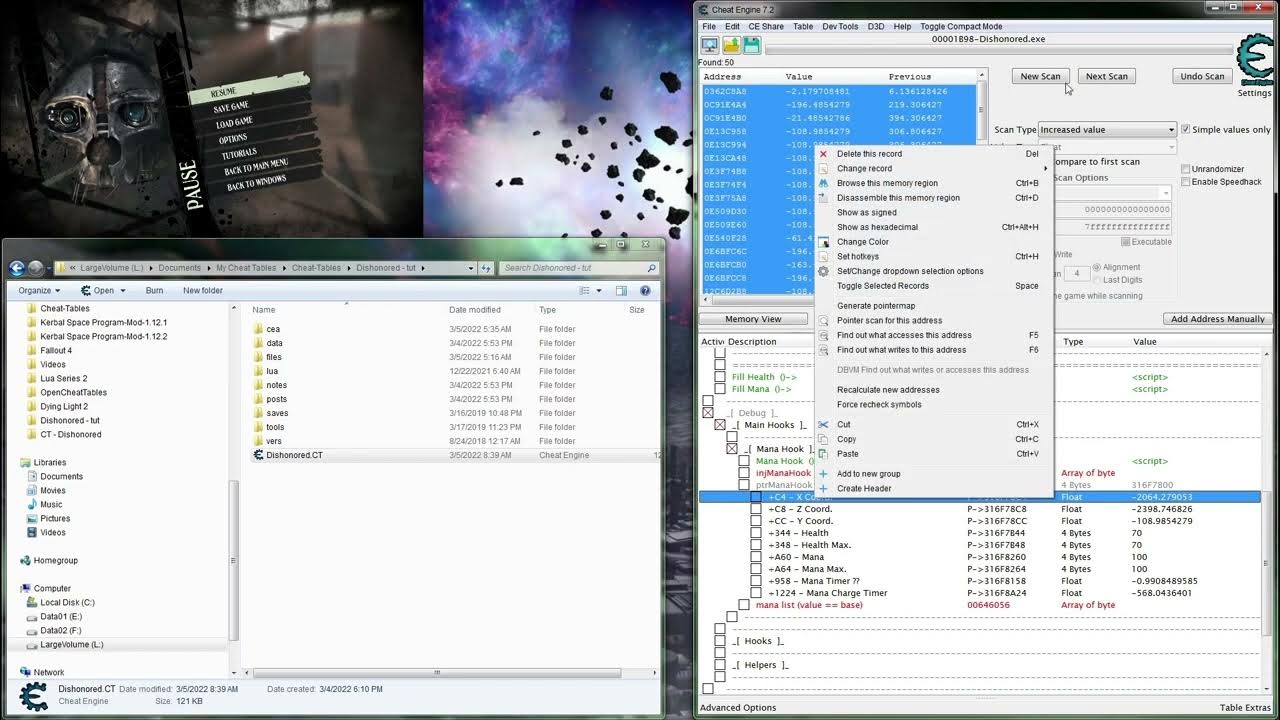Toggle the Explorer preview pane icon
This screenshot has width=1280, height=720.
[x=621, y=291]
